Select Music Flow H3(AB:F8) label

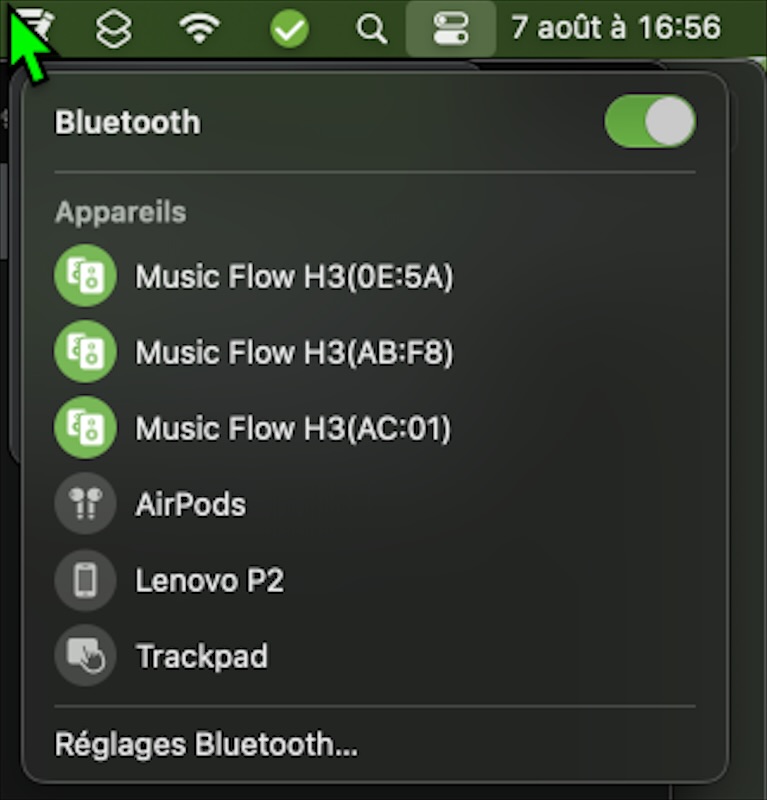coord(294,352)
